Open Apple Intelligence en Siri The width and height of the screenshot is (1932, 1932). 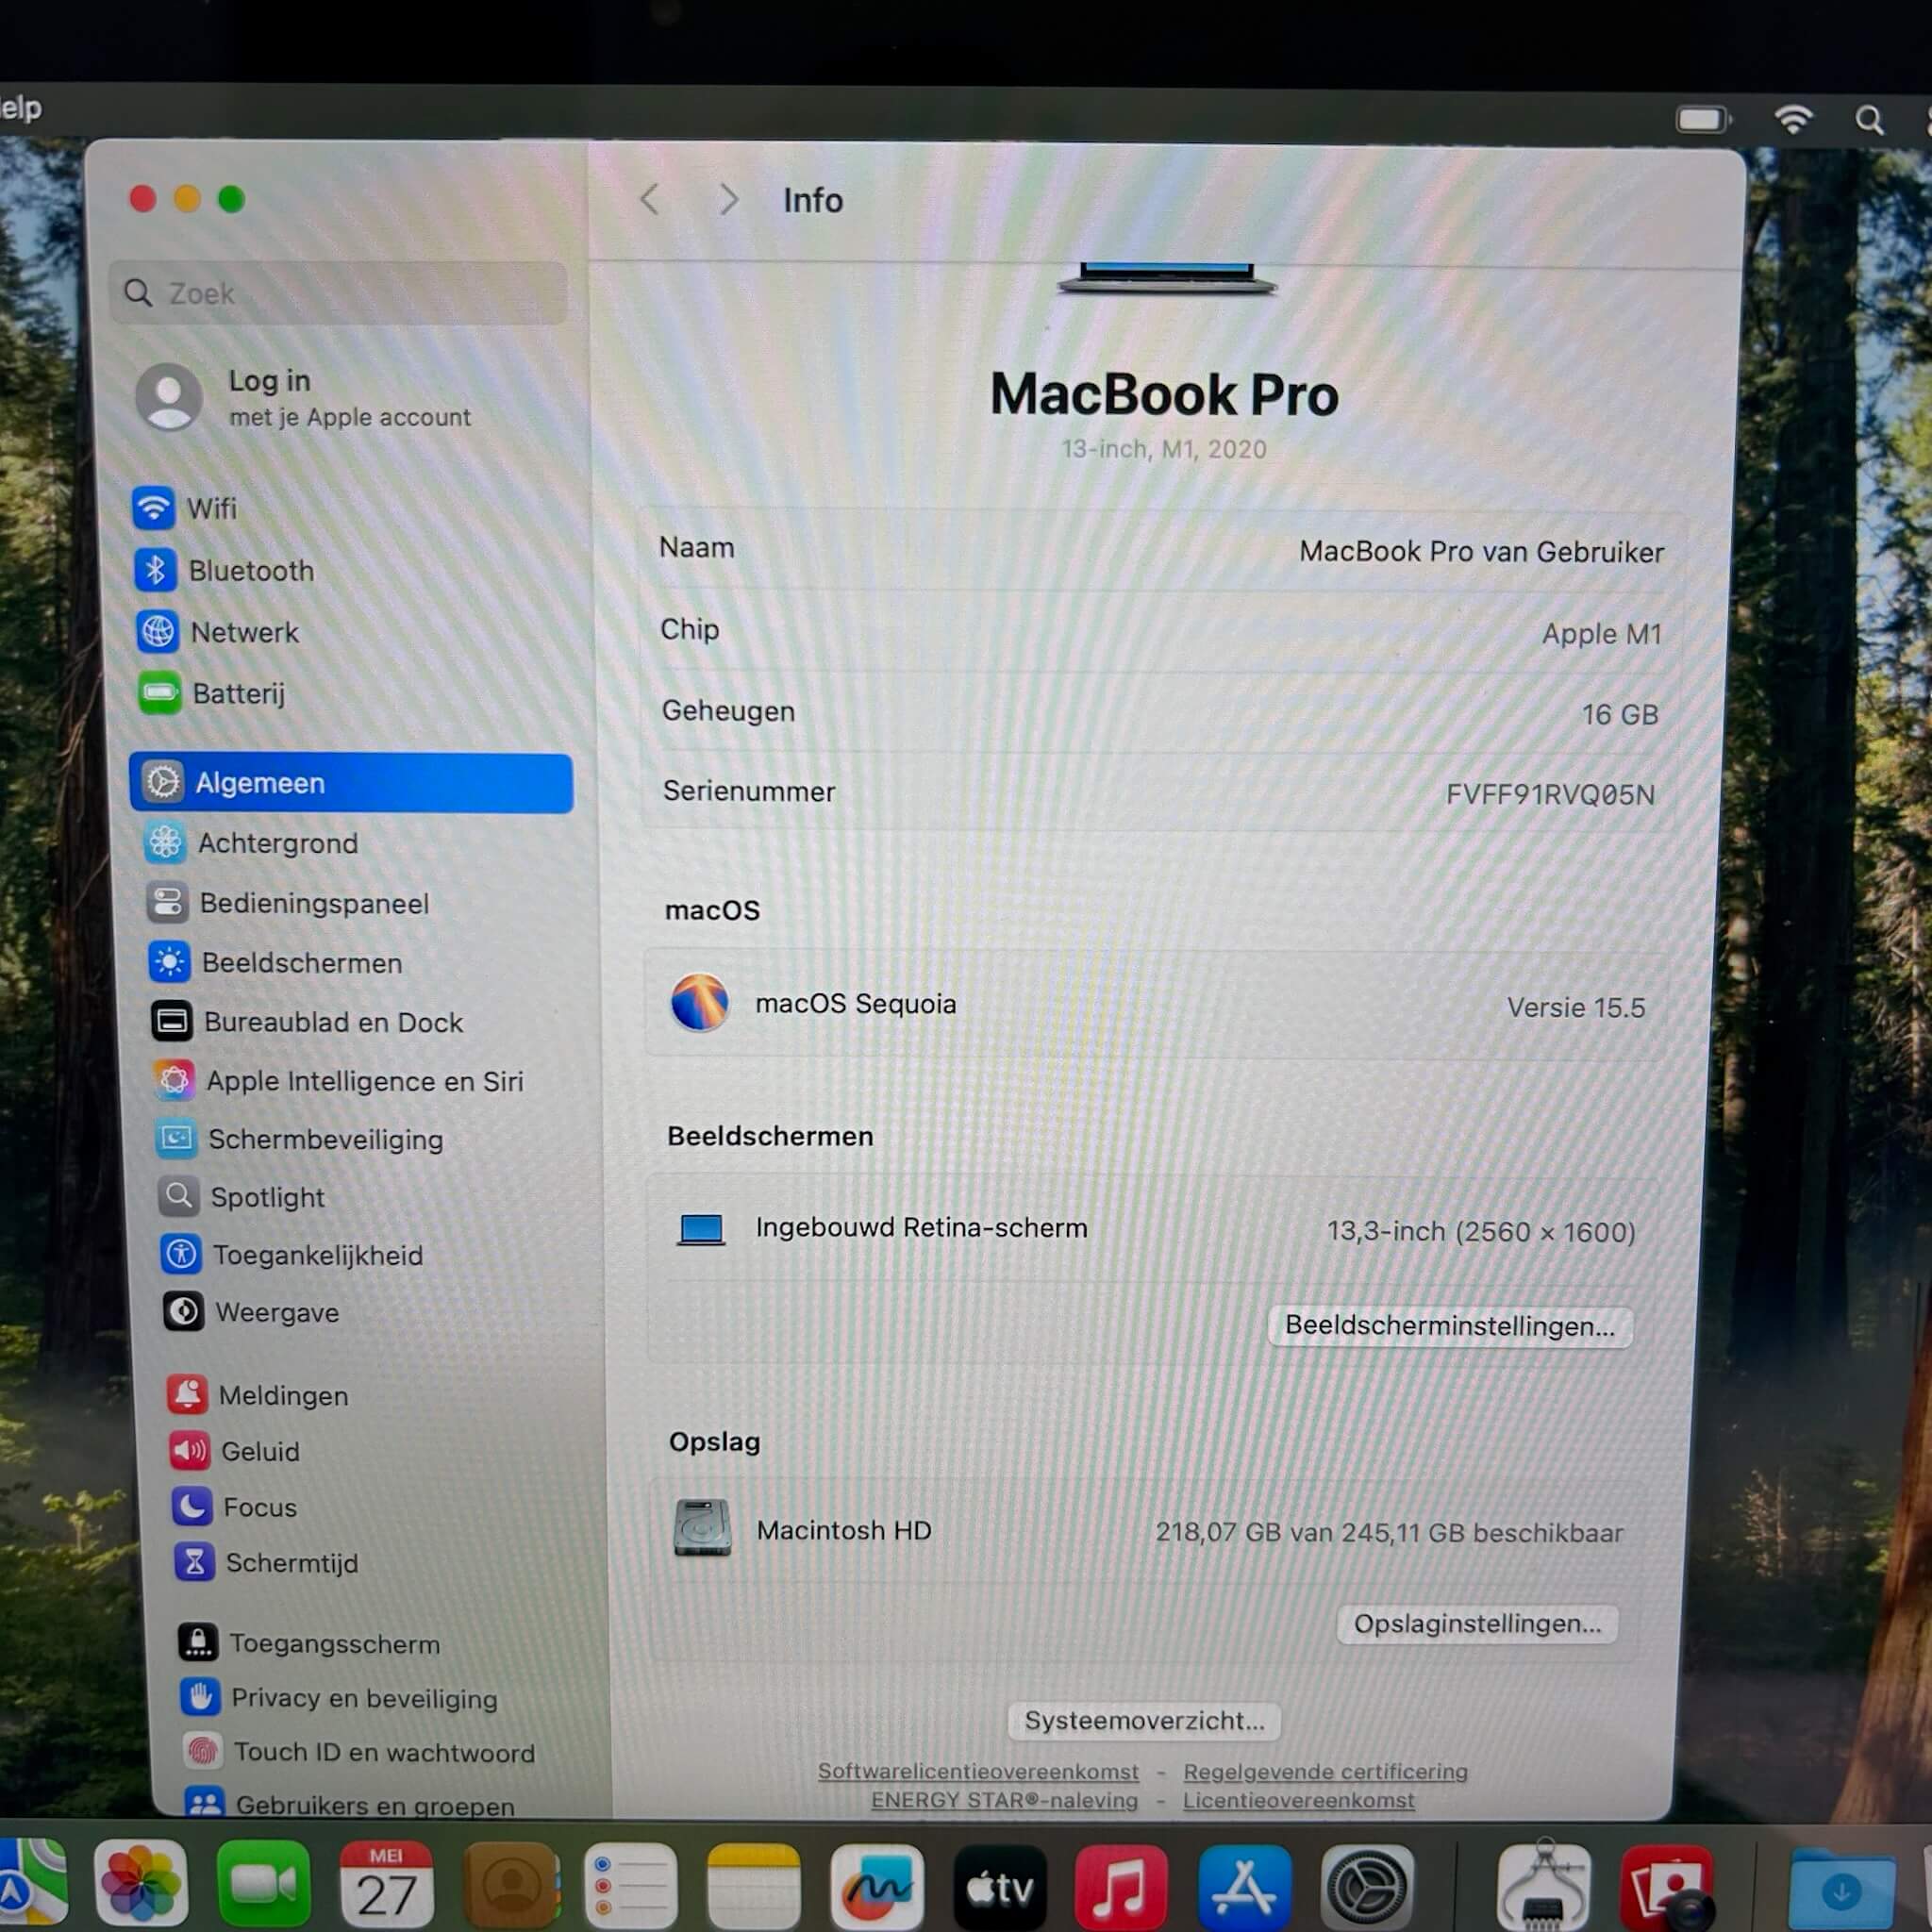click(x=339, y=1081)
